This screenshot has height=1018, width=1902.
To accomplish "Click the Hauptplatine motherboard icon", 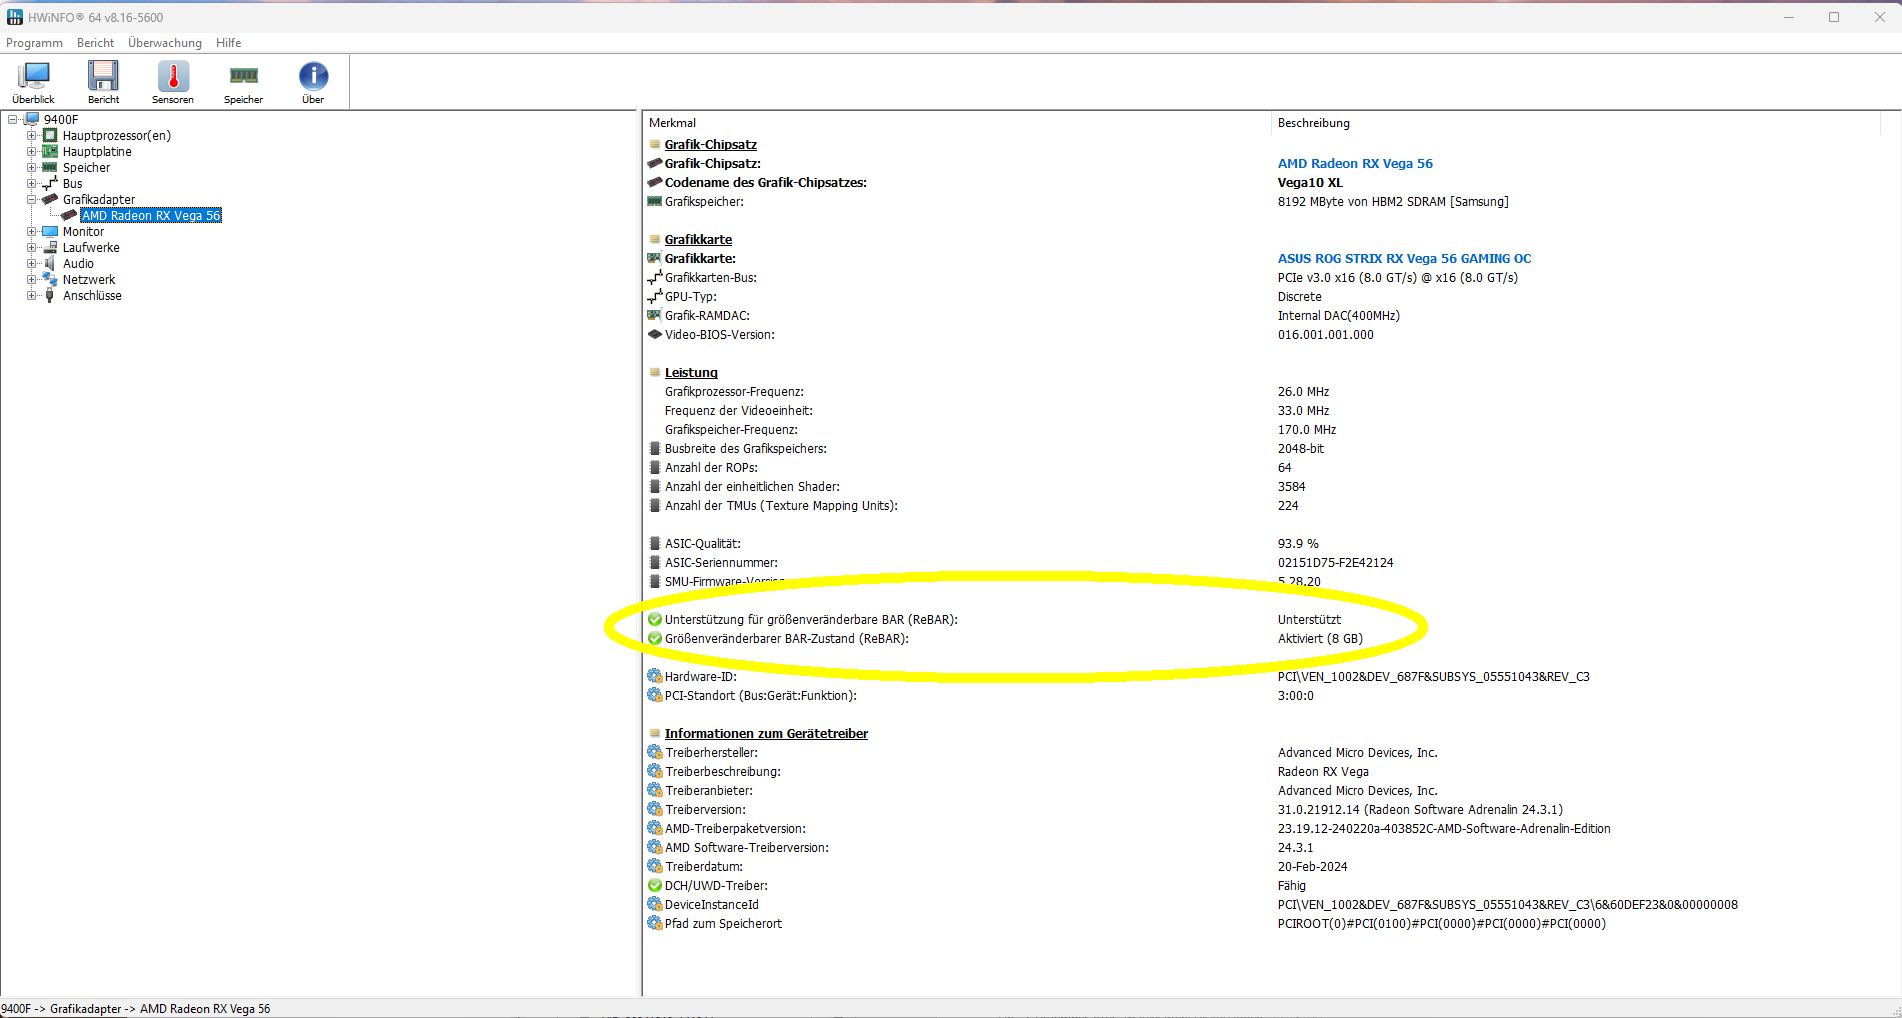I will [50, 152].
